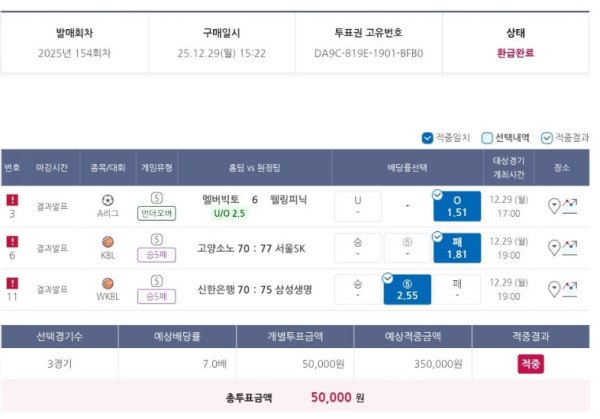This screenshot has width=600, height=419.
Task: Click the red 적중 result badge
Action: coord(530,364)
